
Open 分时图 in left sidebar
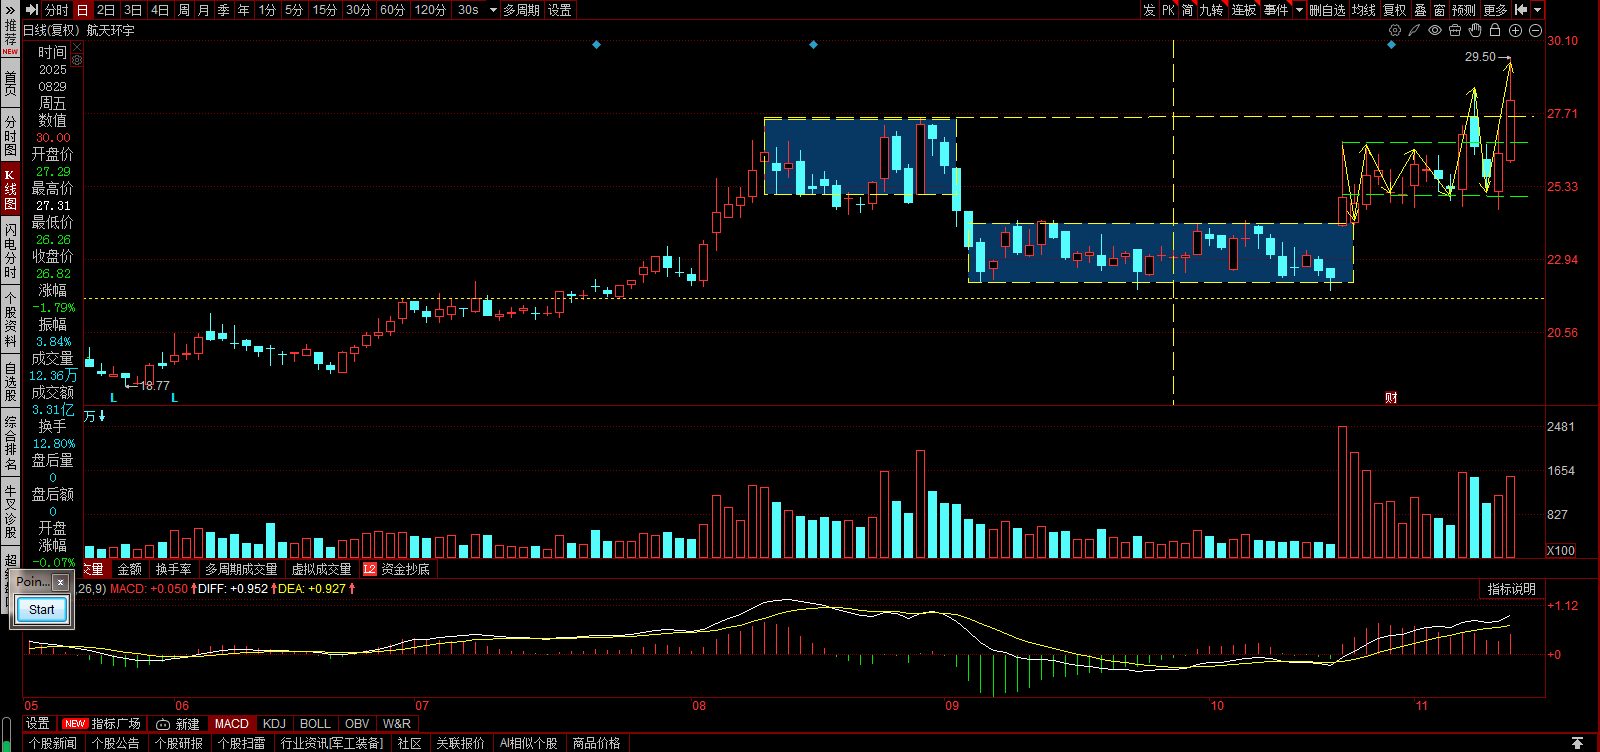pyautogui.click(x=10, y=134)
